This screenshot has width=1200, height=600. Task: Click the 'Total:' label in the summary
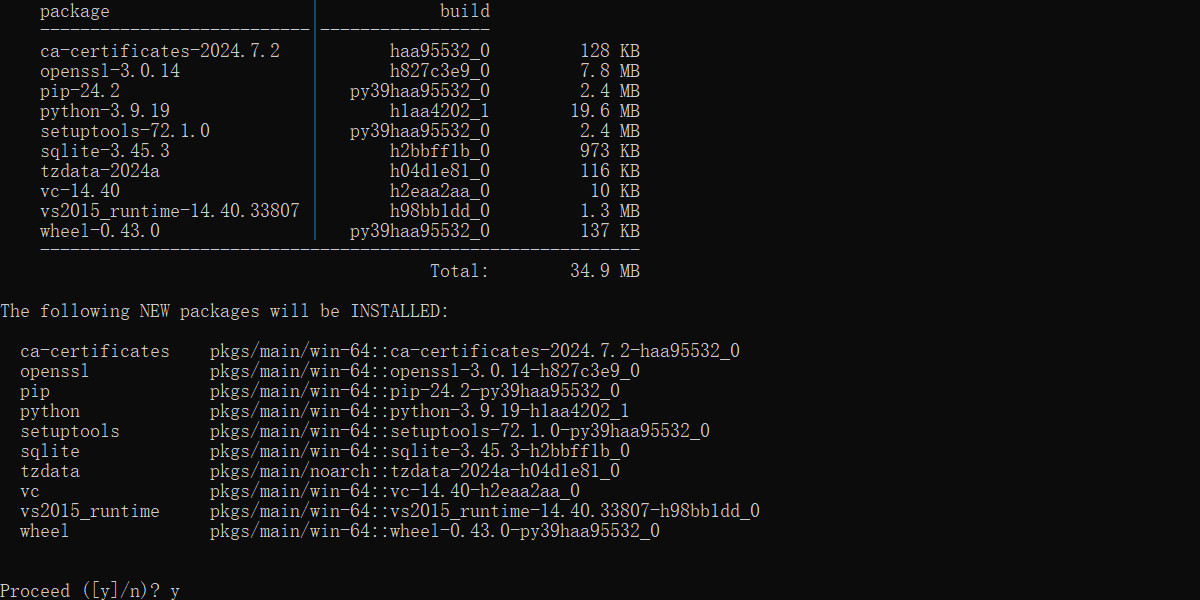point(460,271)
